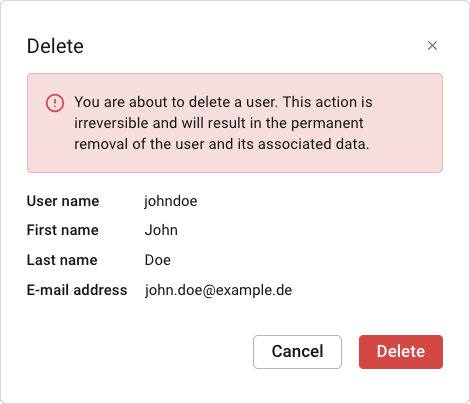The height and width of the screenshot is (404, 470).
Task: Click the word permanent in the warning
Action: 327,124
